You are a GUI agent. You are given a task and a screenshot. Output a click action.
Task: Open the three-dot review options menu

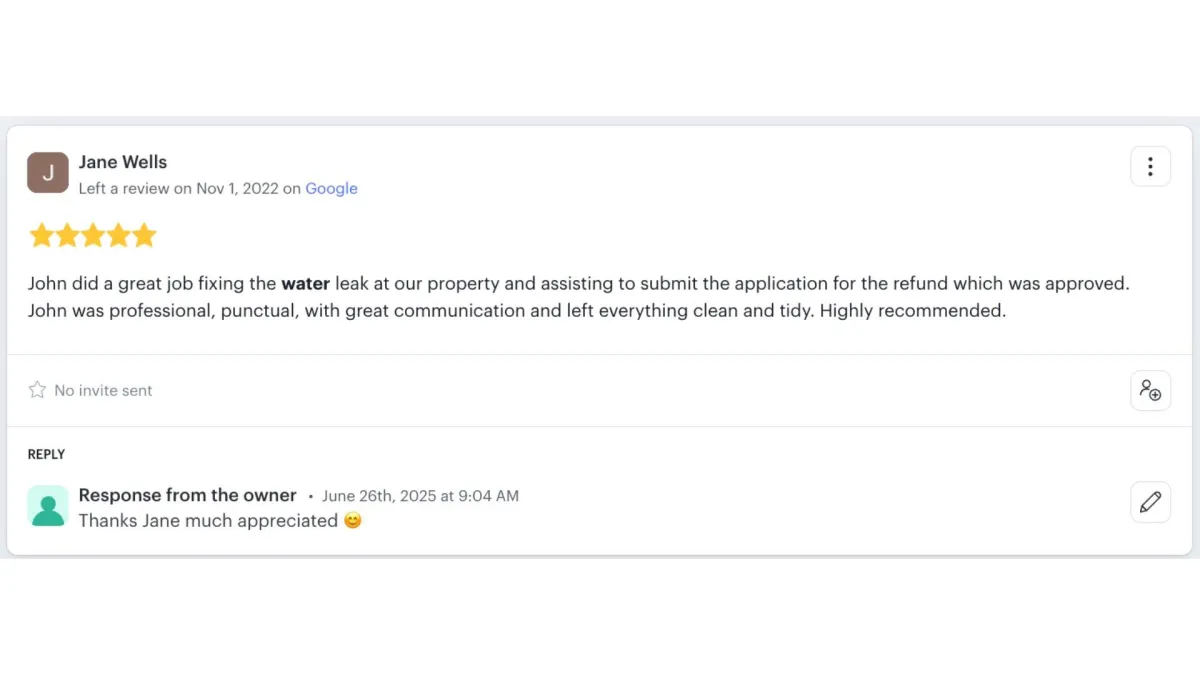1150,166
